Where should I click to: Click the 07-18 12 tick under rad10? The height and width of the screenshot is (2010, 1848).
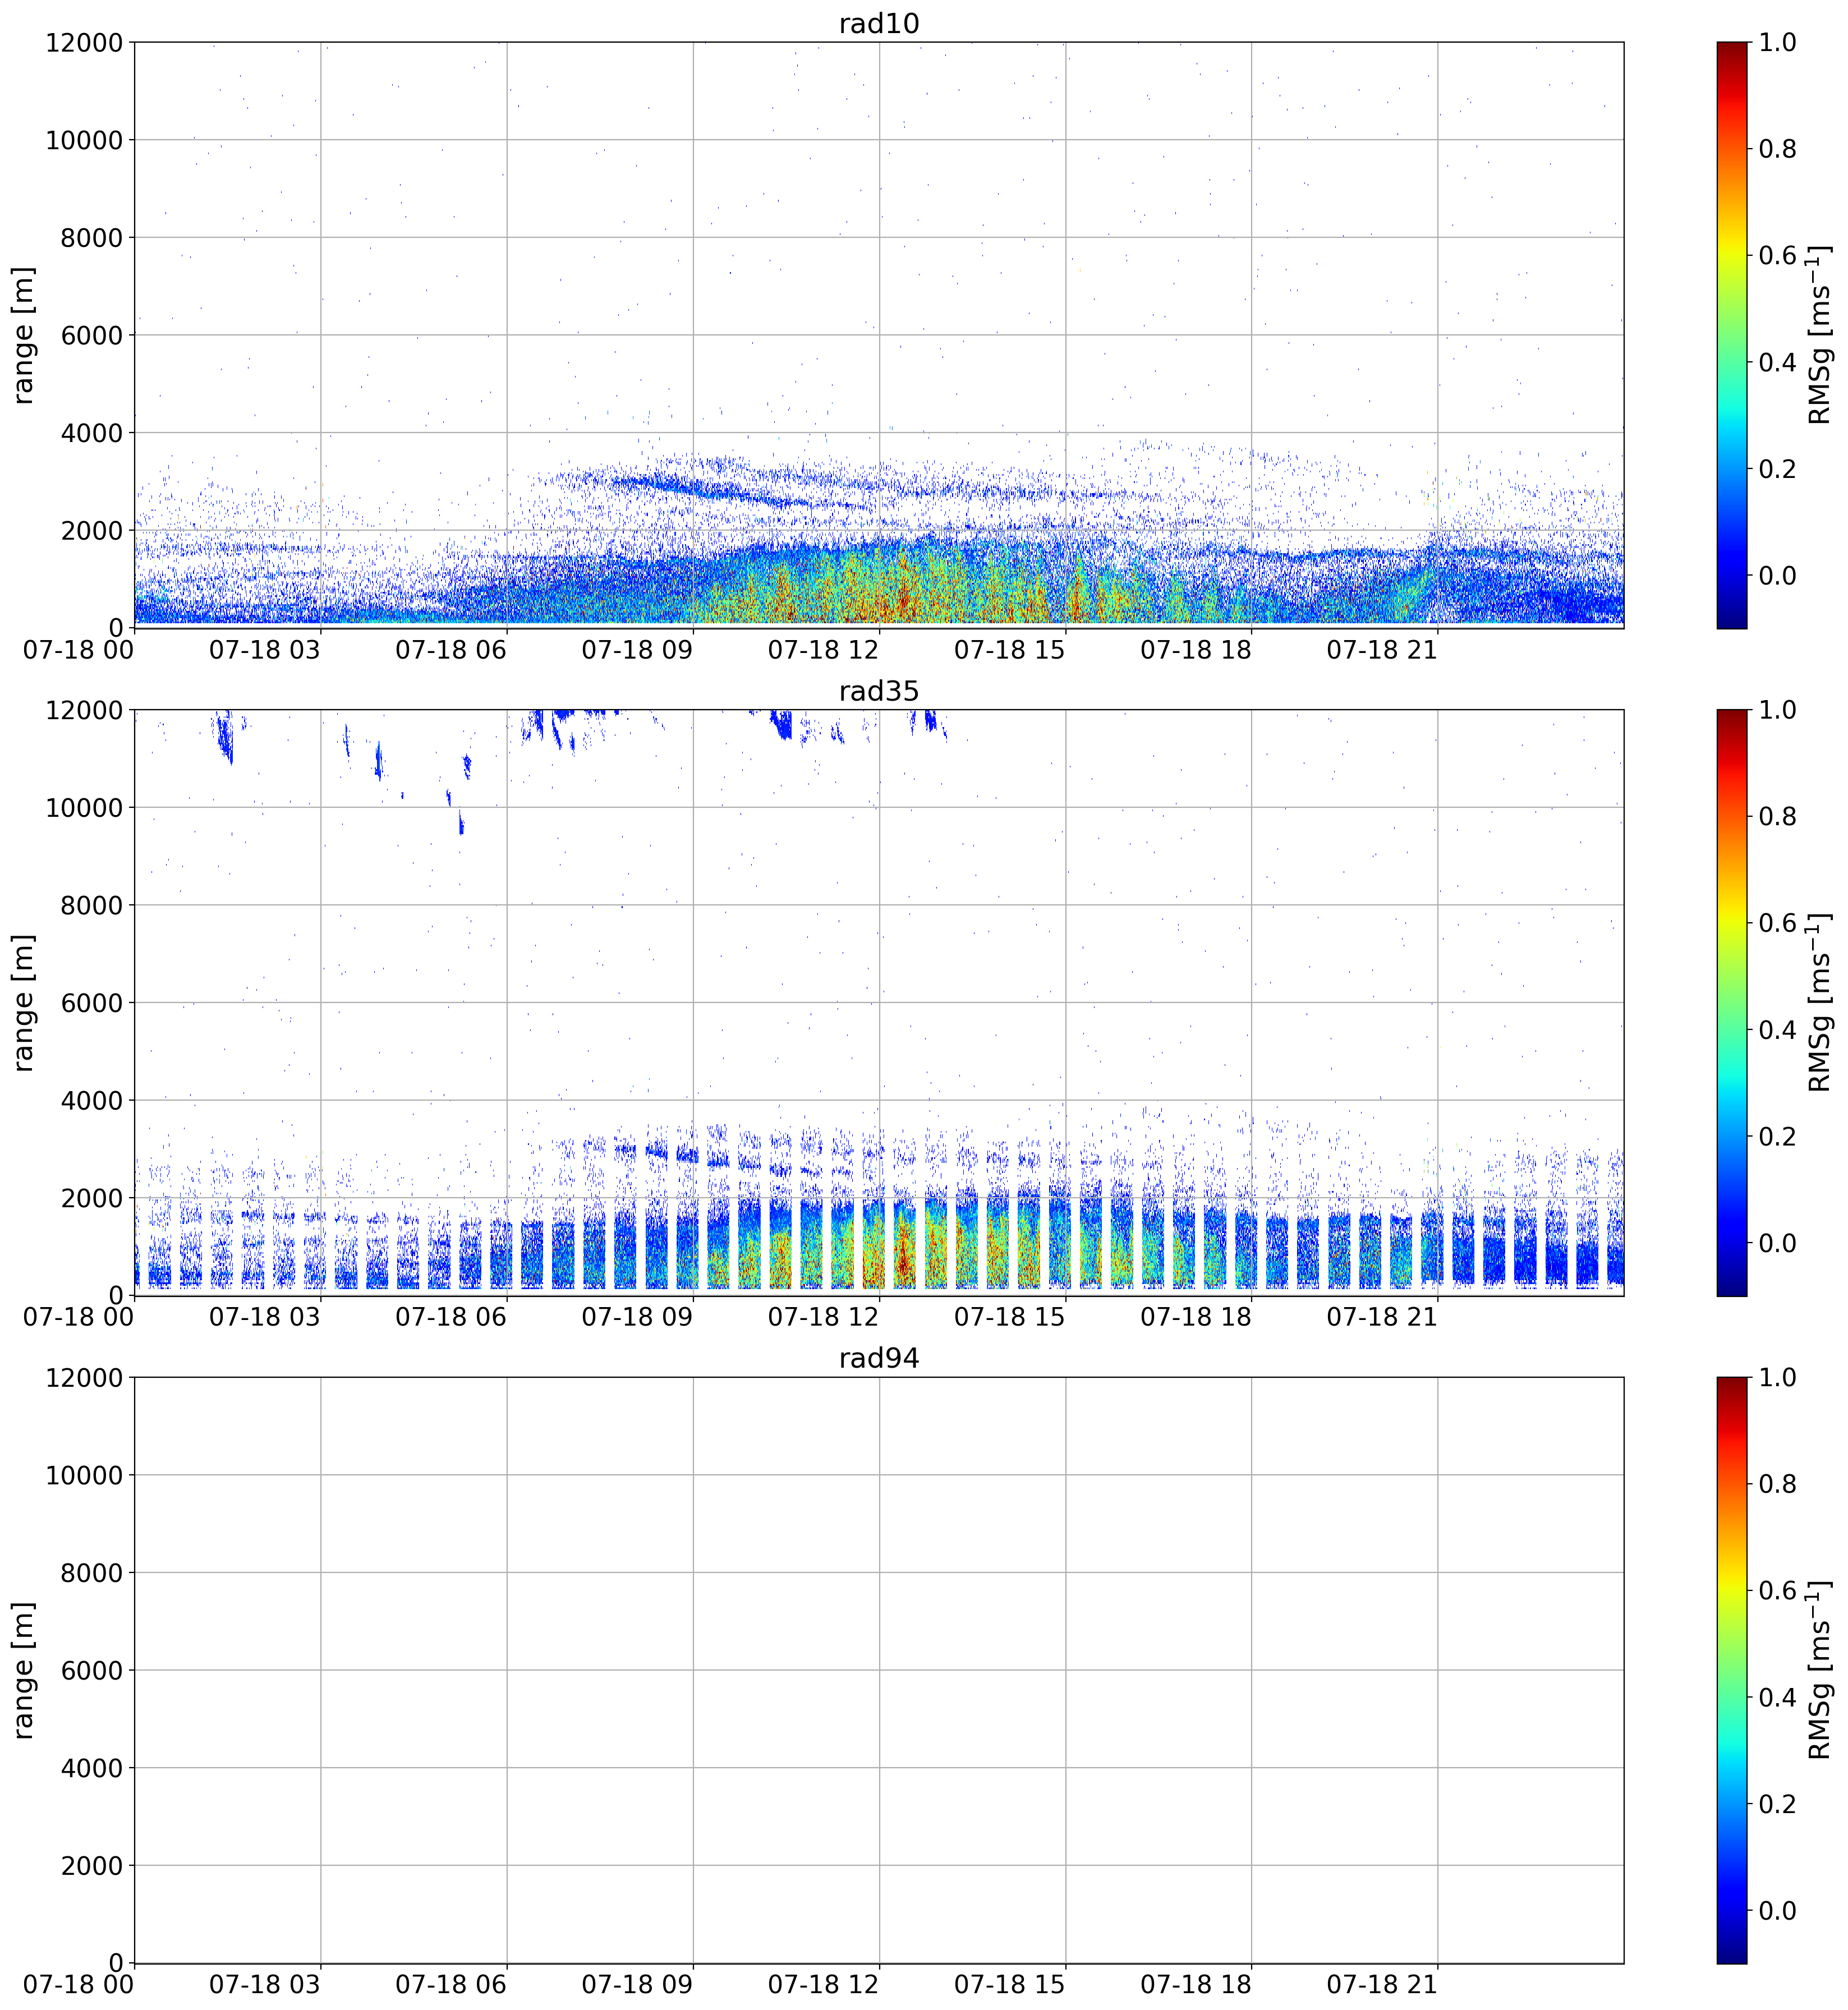click(x=823, y=650)
